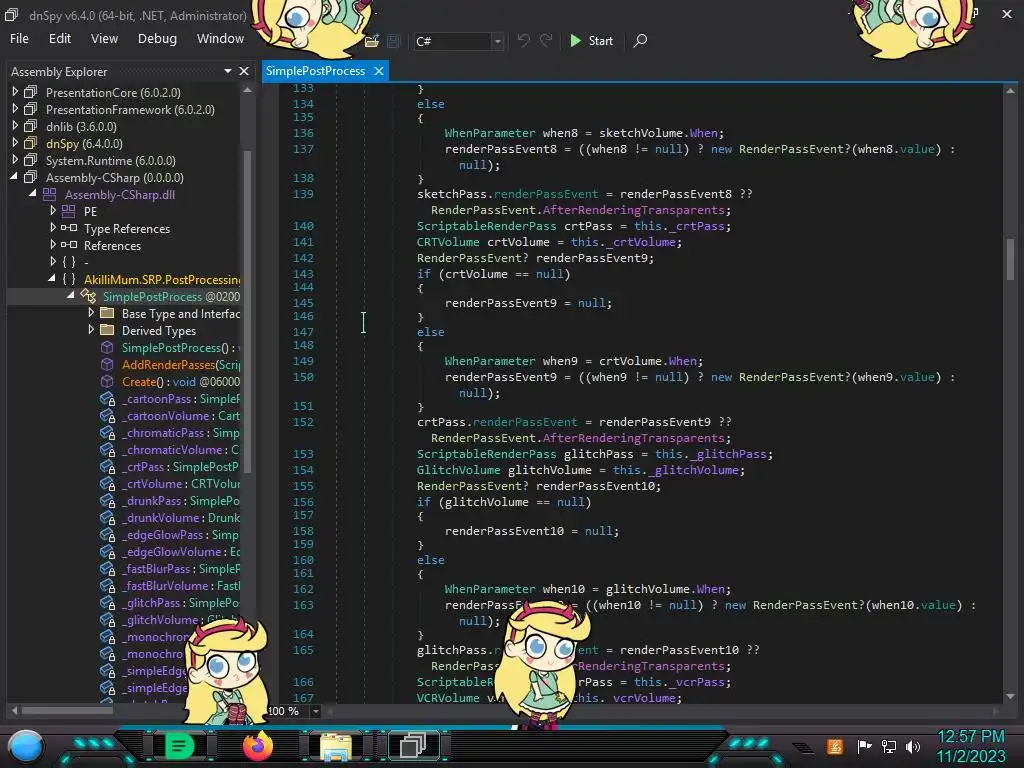The image size is (1024, 768).
Task: Click the Search magnifier icon
Action: coord(641,40)
